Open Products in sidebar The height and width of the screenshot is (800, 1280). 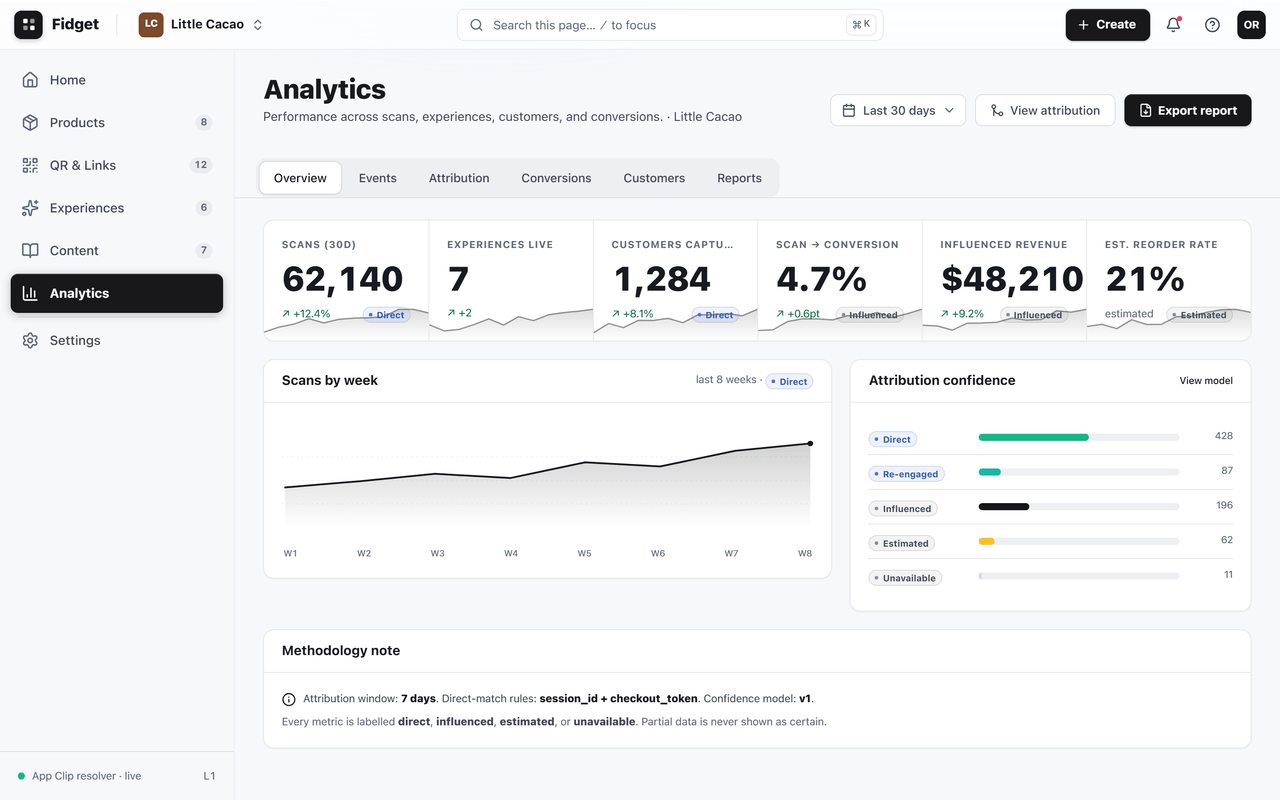[117, 123]
